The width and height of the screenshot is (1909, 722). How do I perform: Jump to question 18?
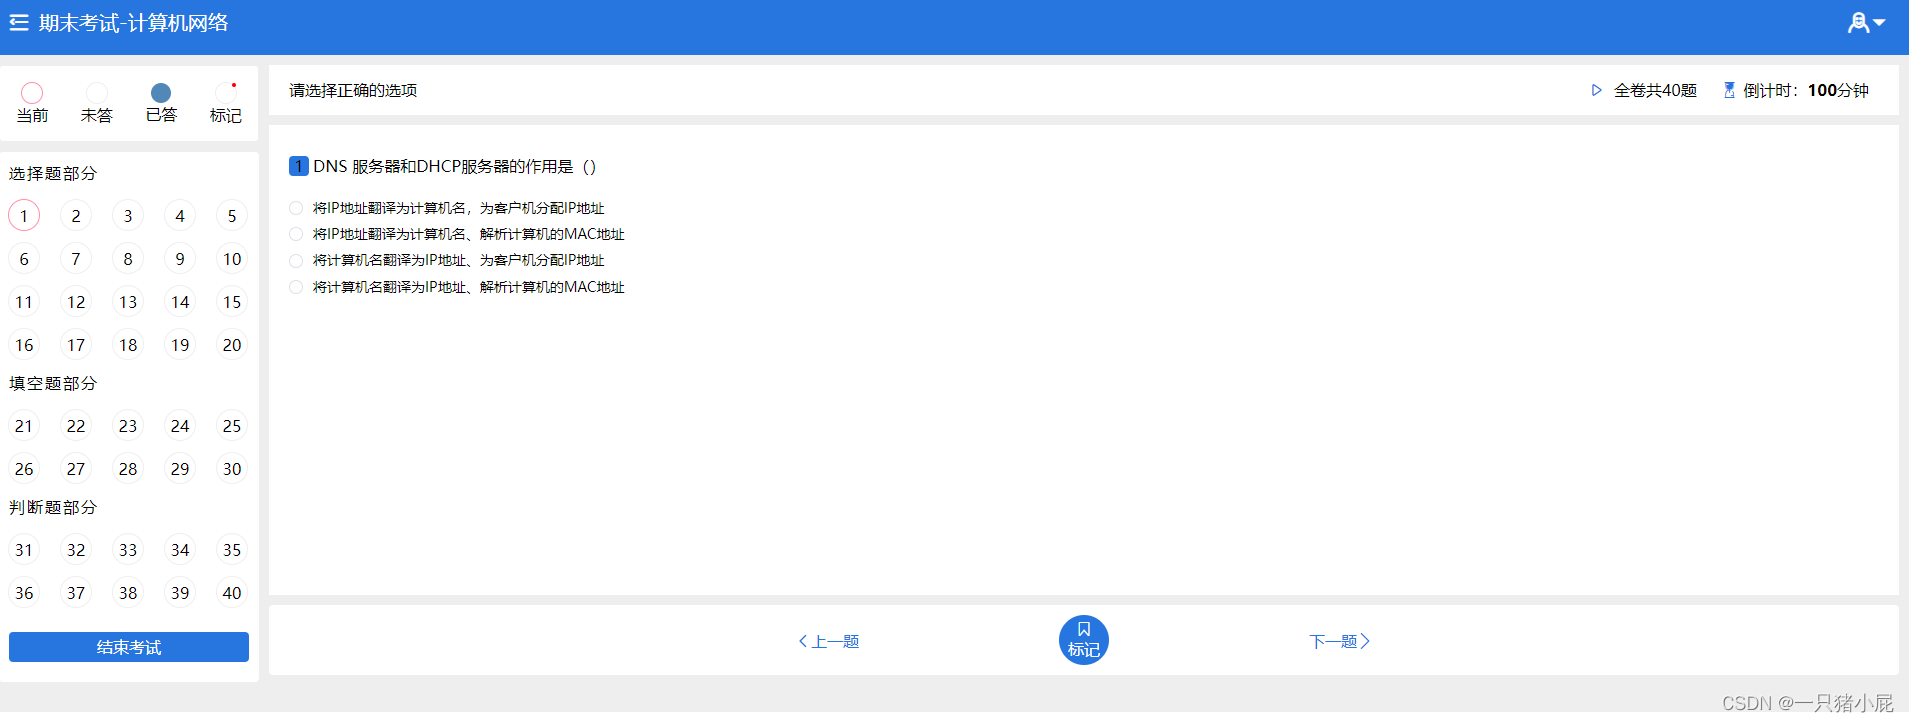128,345
